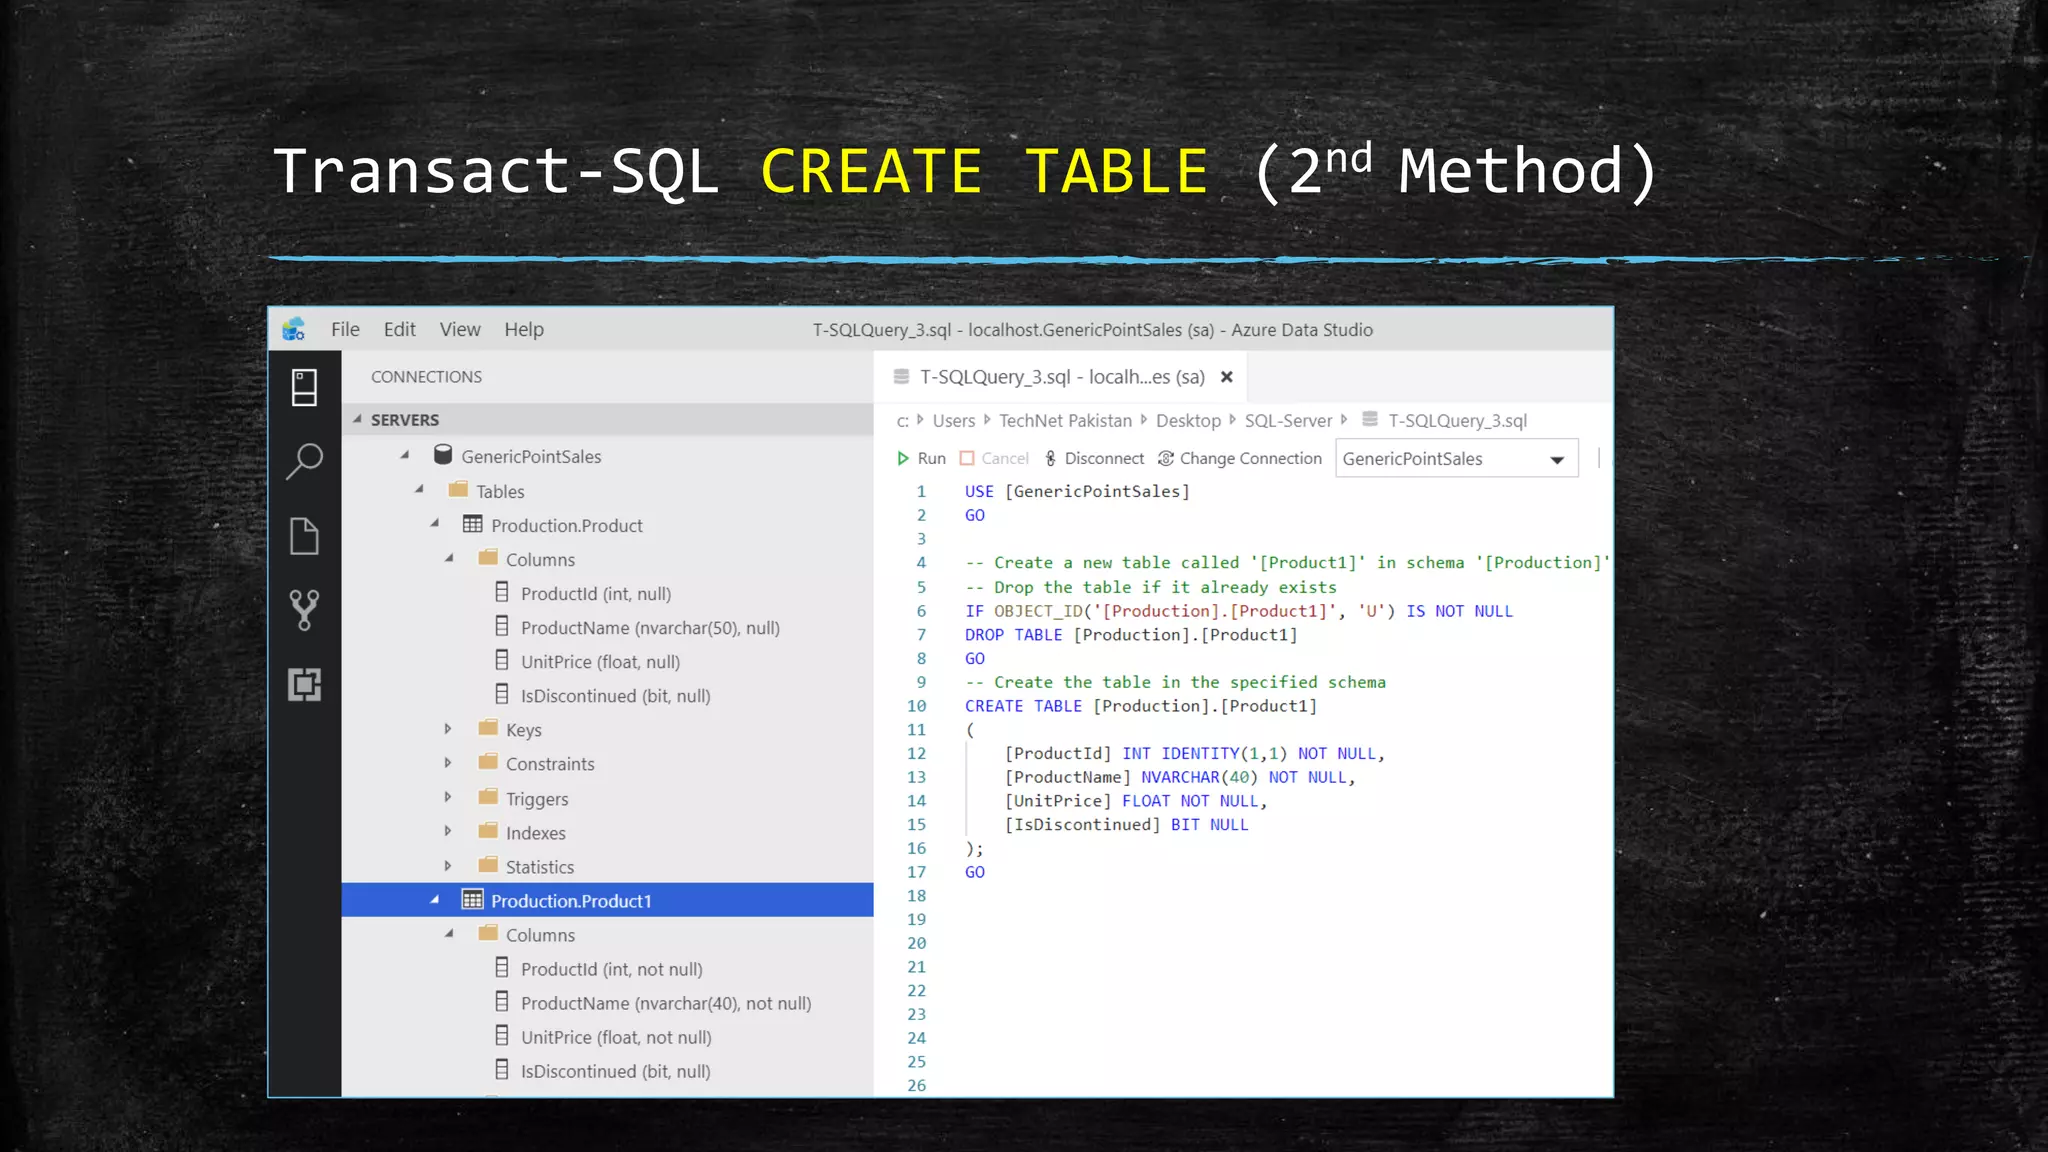
Task: Collapse the Tables folder node
Action: point(420,489)
